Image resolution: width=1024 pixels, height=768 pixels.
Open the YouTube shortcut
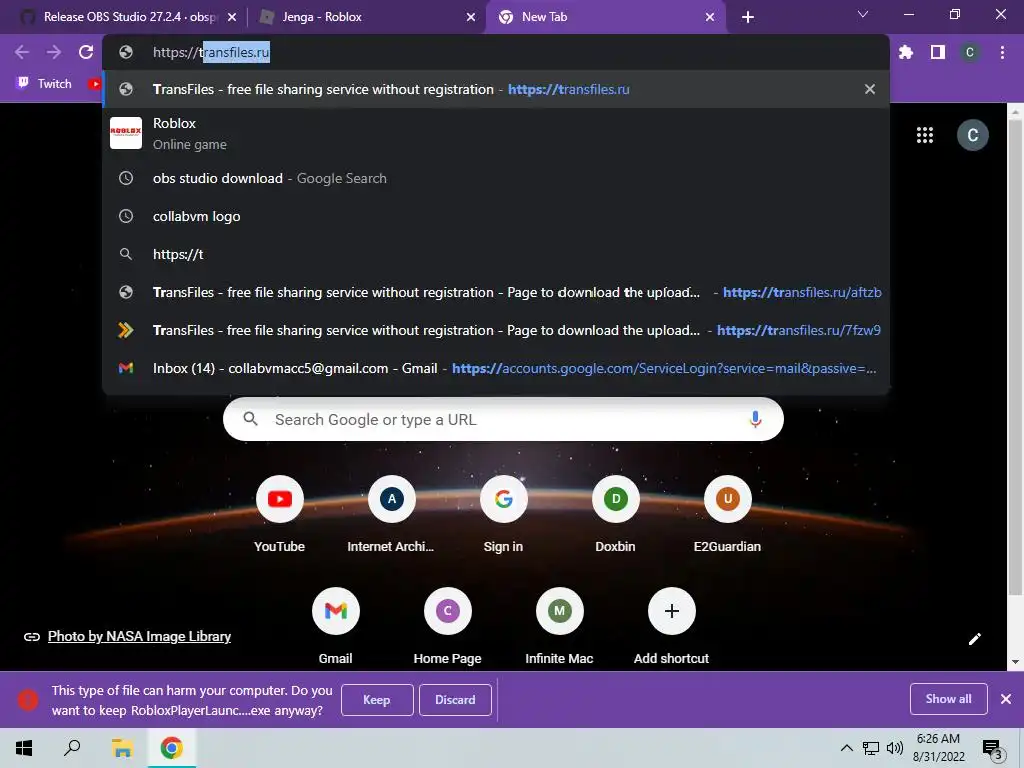[280, 515]
